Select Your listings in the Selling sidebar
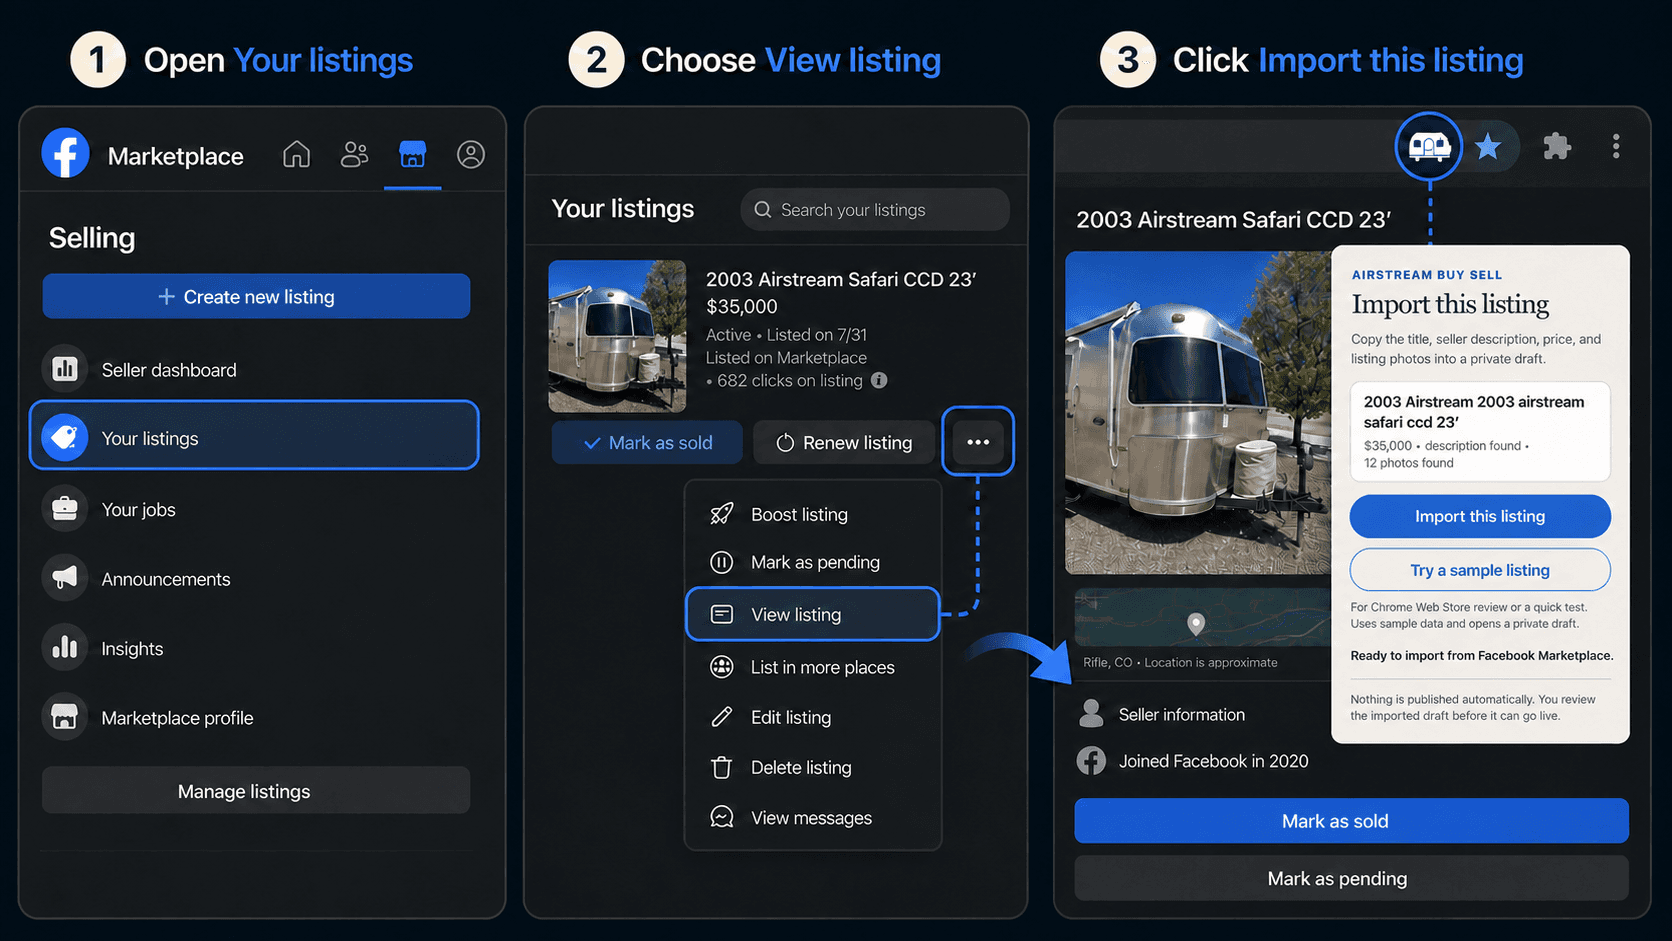The height and width of the screenshot is (941, 1672). pyautogui.click(x=254, y=435)
